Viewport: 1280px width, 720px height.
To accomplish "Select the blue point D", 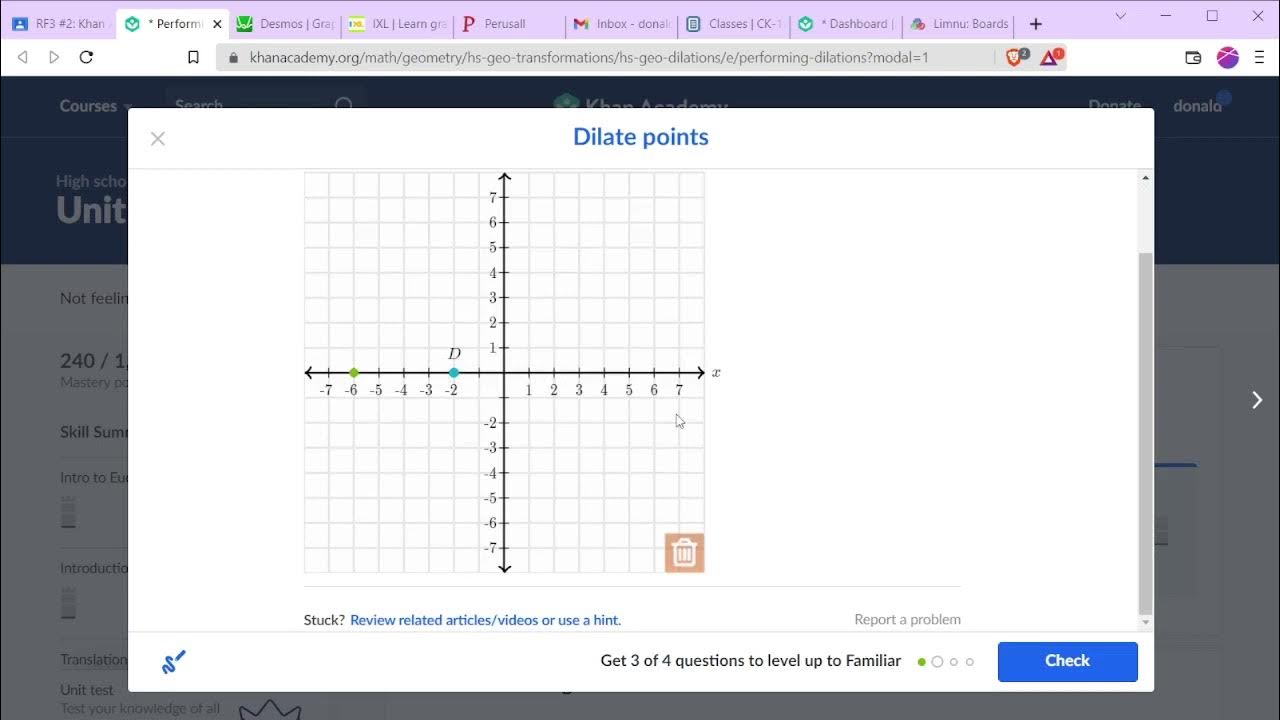I will click(453, 372).
